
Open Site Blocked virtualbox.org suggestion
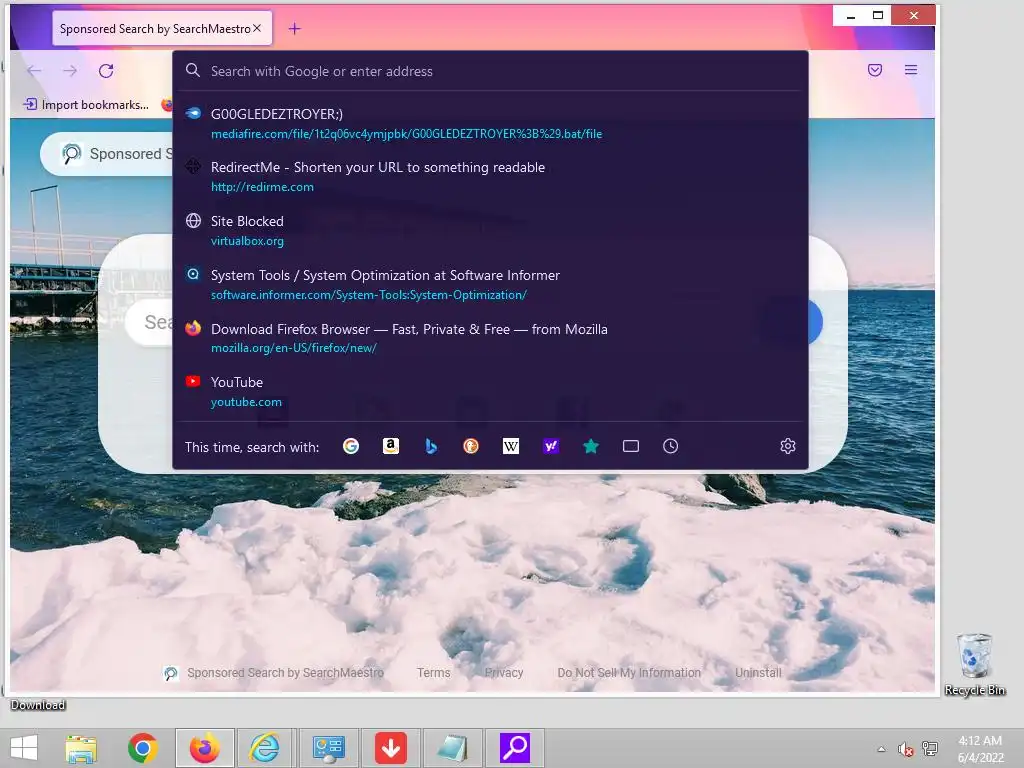point(490,231)
